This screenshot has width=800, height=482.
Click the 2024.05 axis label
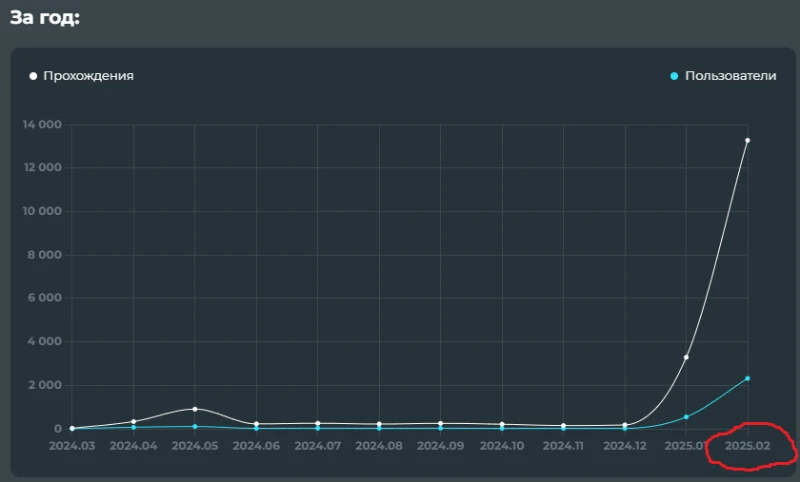pos(195,446)
